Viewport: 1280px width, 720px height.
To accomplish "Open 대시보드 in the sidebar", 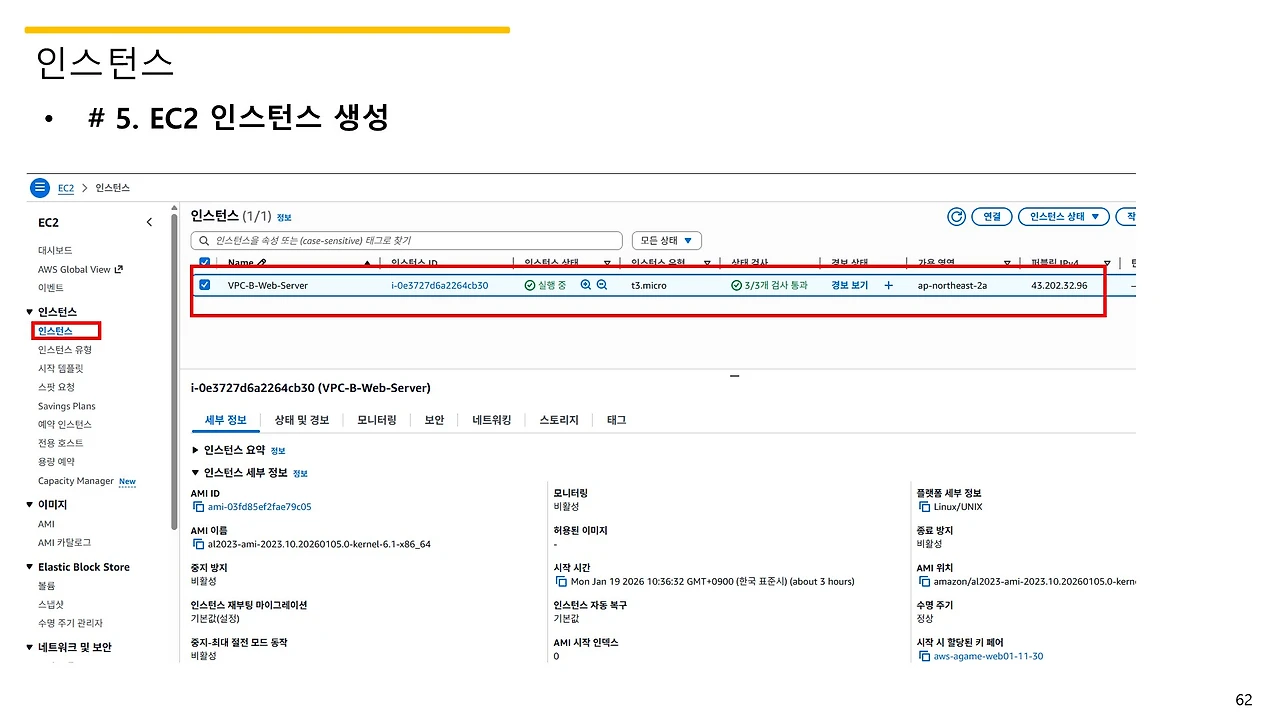I will pyautogui.click(x=55, y=250).
